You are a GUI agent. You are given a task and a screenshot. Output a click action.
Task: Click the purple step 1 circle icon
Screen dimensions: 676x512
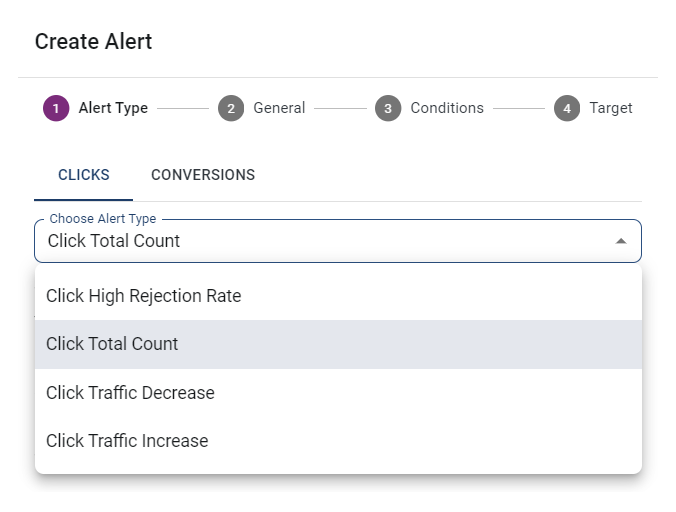point(56,108)
